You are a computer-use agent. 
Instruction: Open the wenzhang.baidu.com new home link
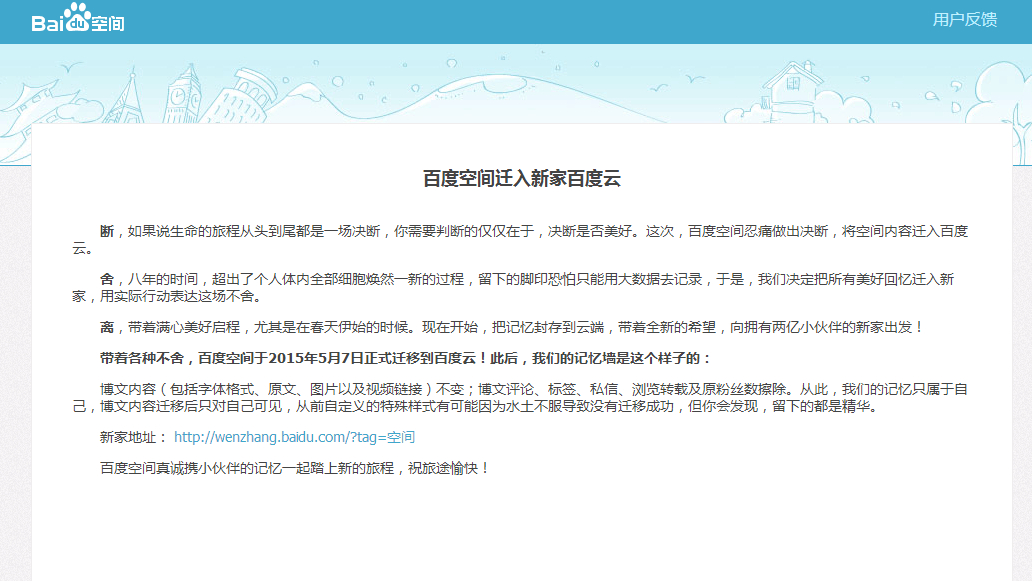pos(294,437)
